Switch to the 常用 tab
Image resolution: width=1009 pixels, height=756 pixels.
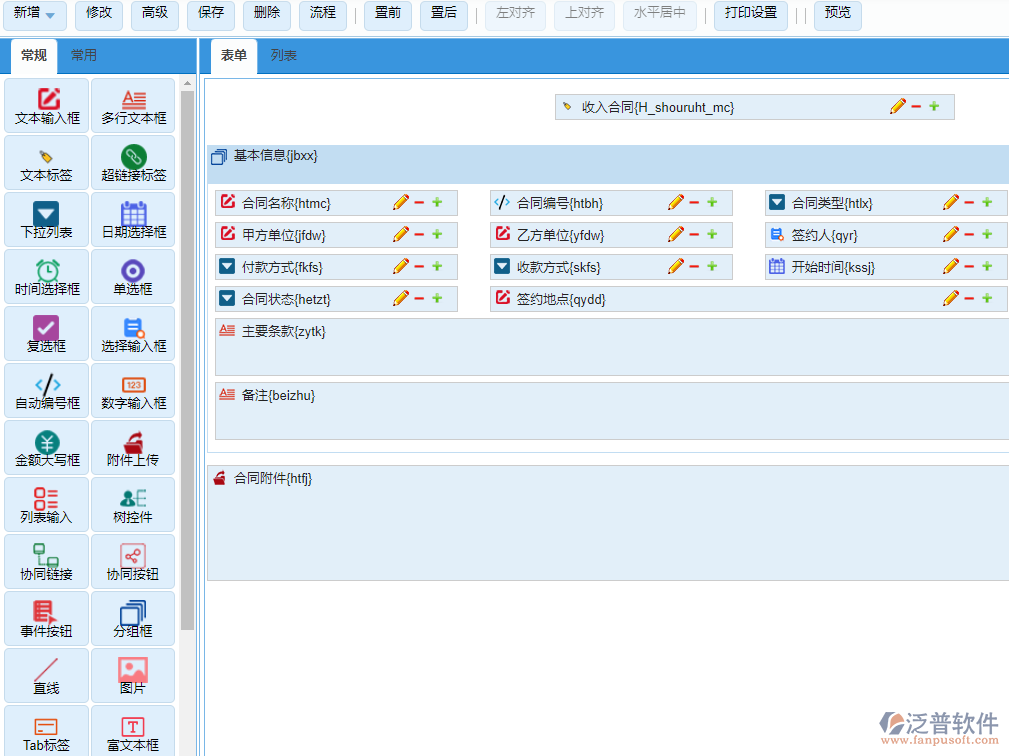[84, 56]
